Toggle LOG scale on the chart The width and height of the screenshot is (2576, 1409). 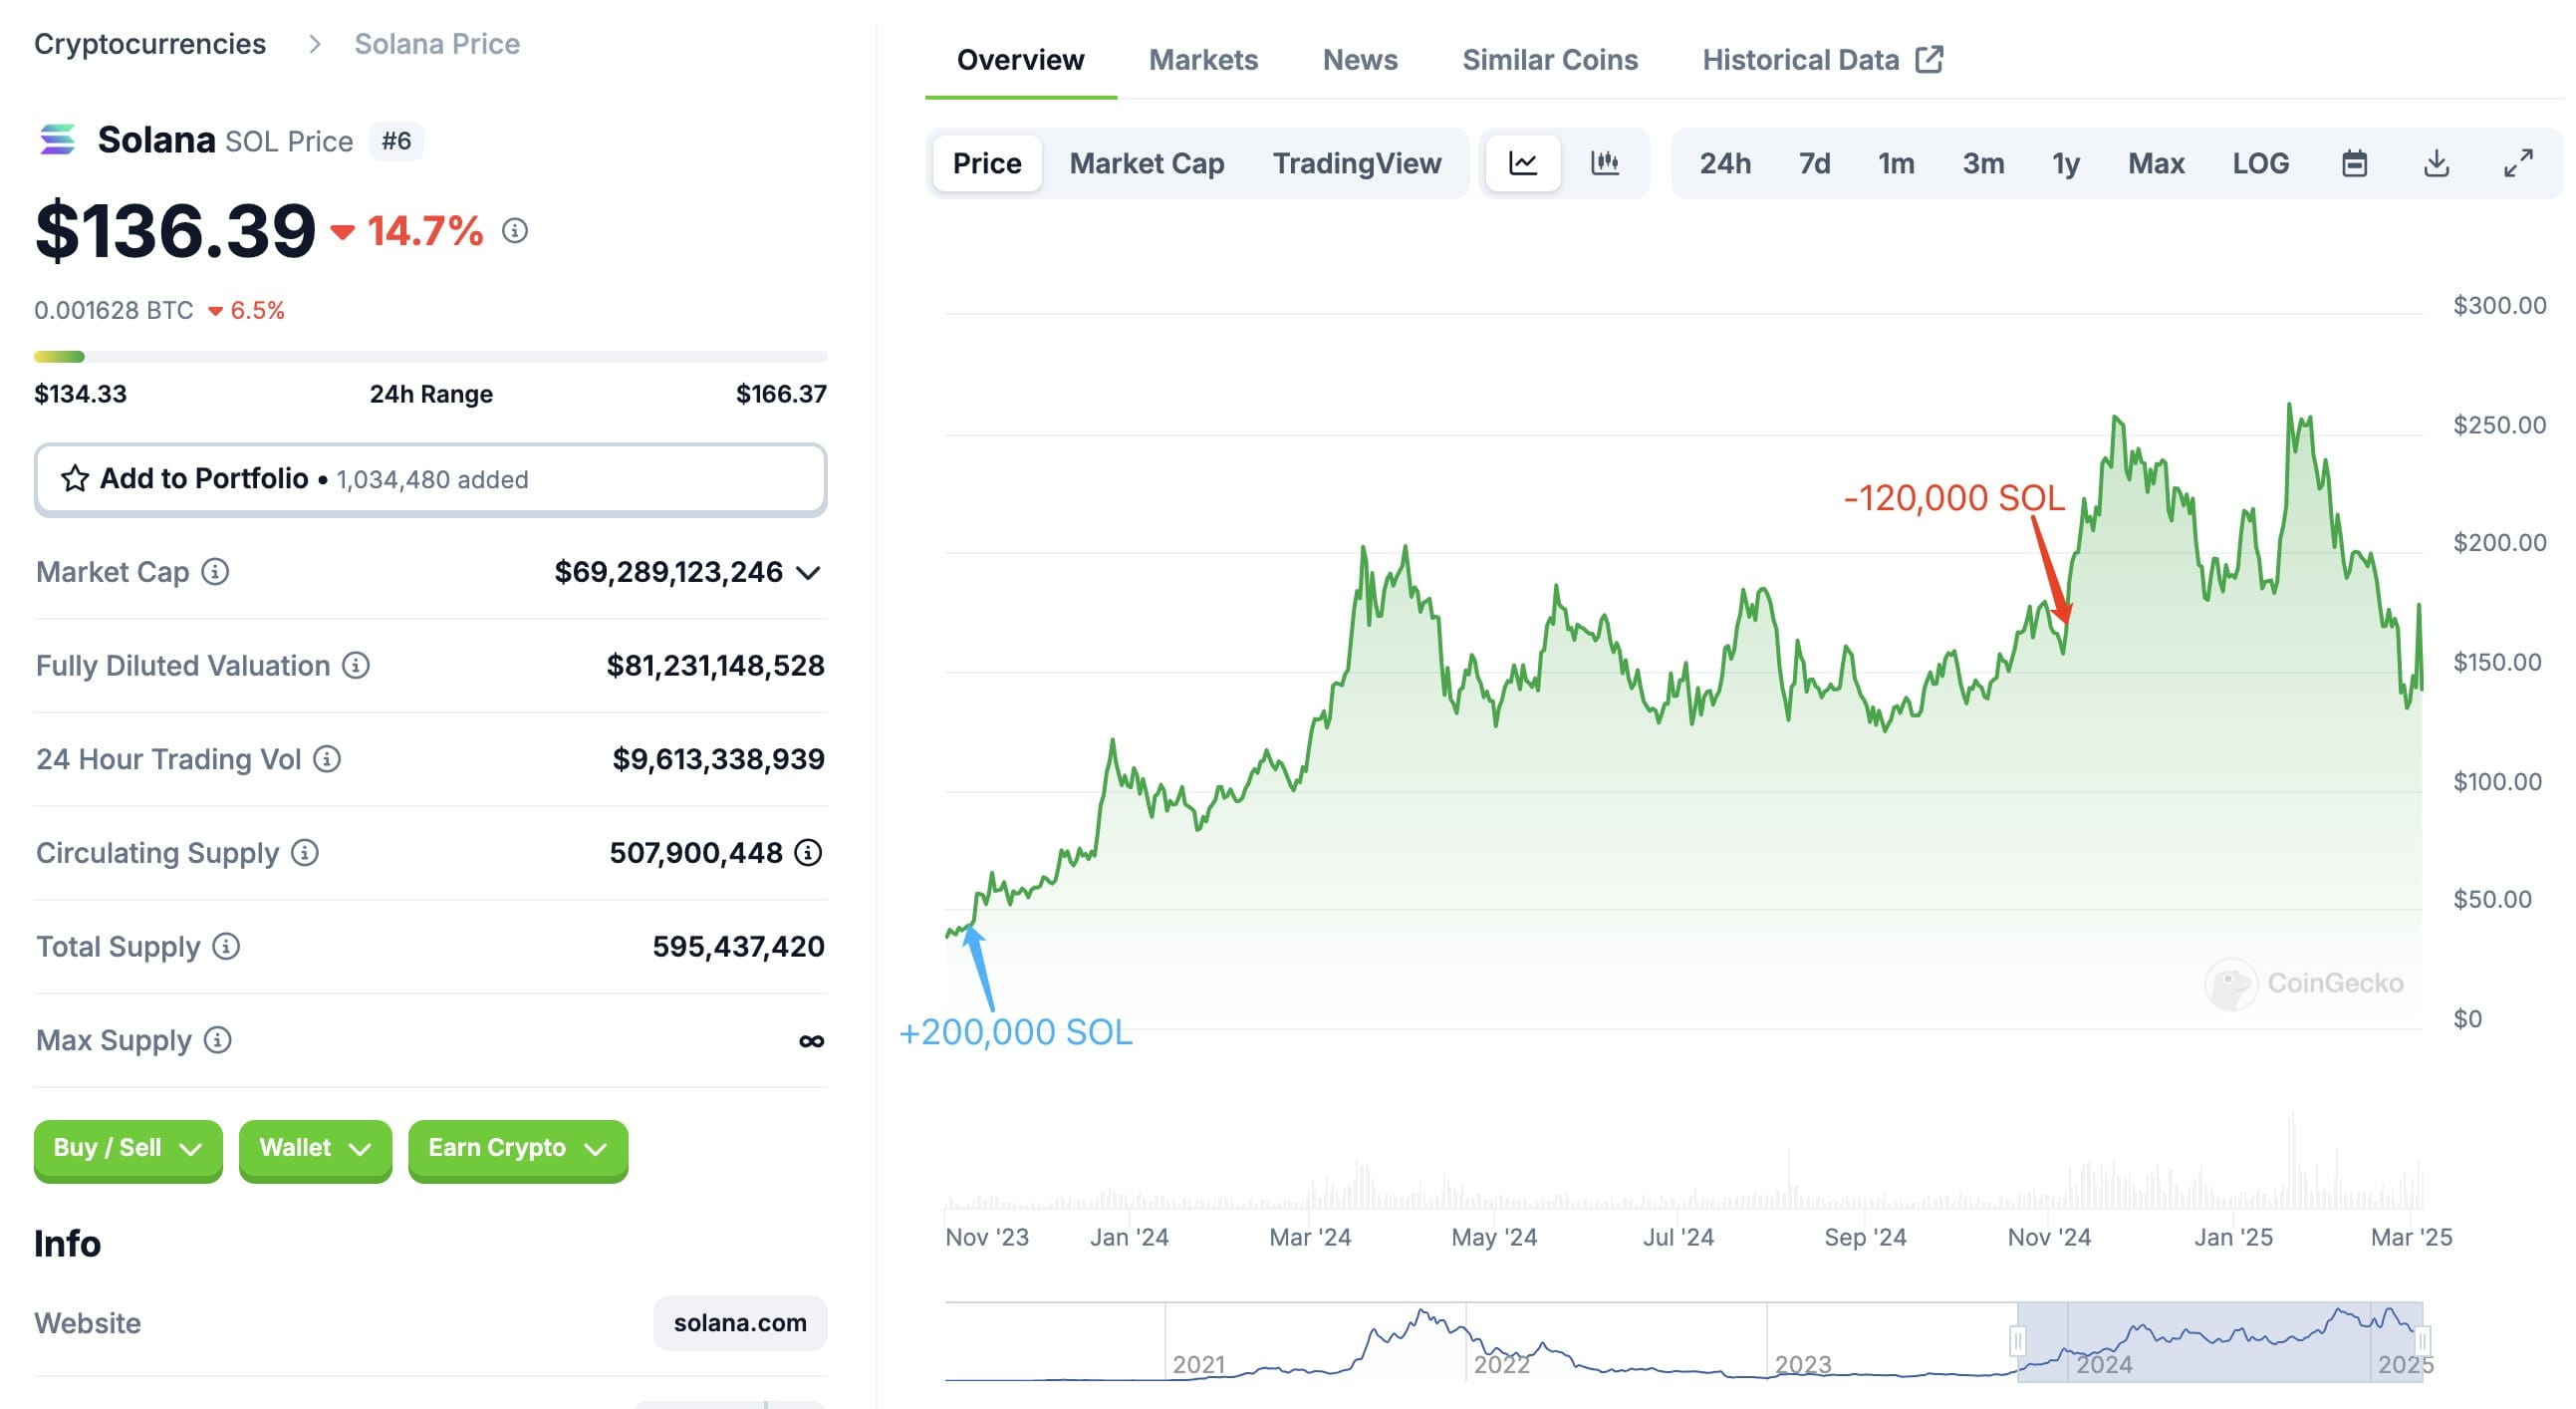(x=2260, y=163)
